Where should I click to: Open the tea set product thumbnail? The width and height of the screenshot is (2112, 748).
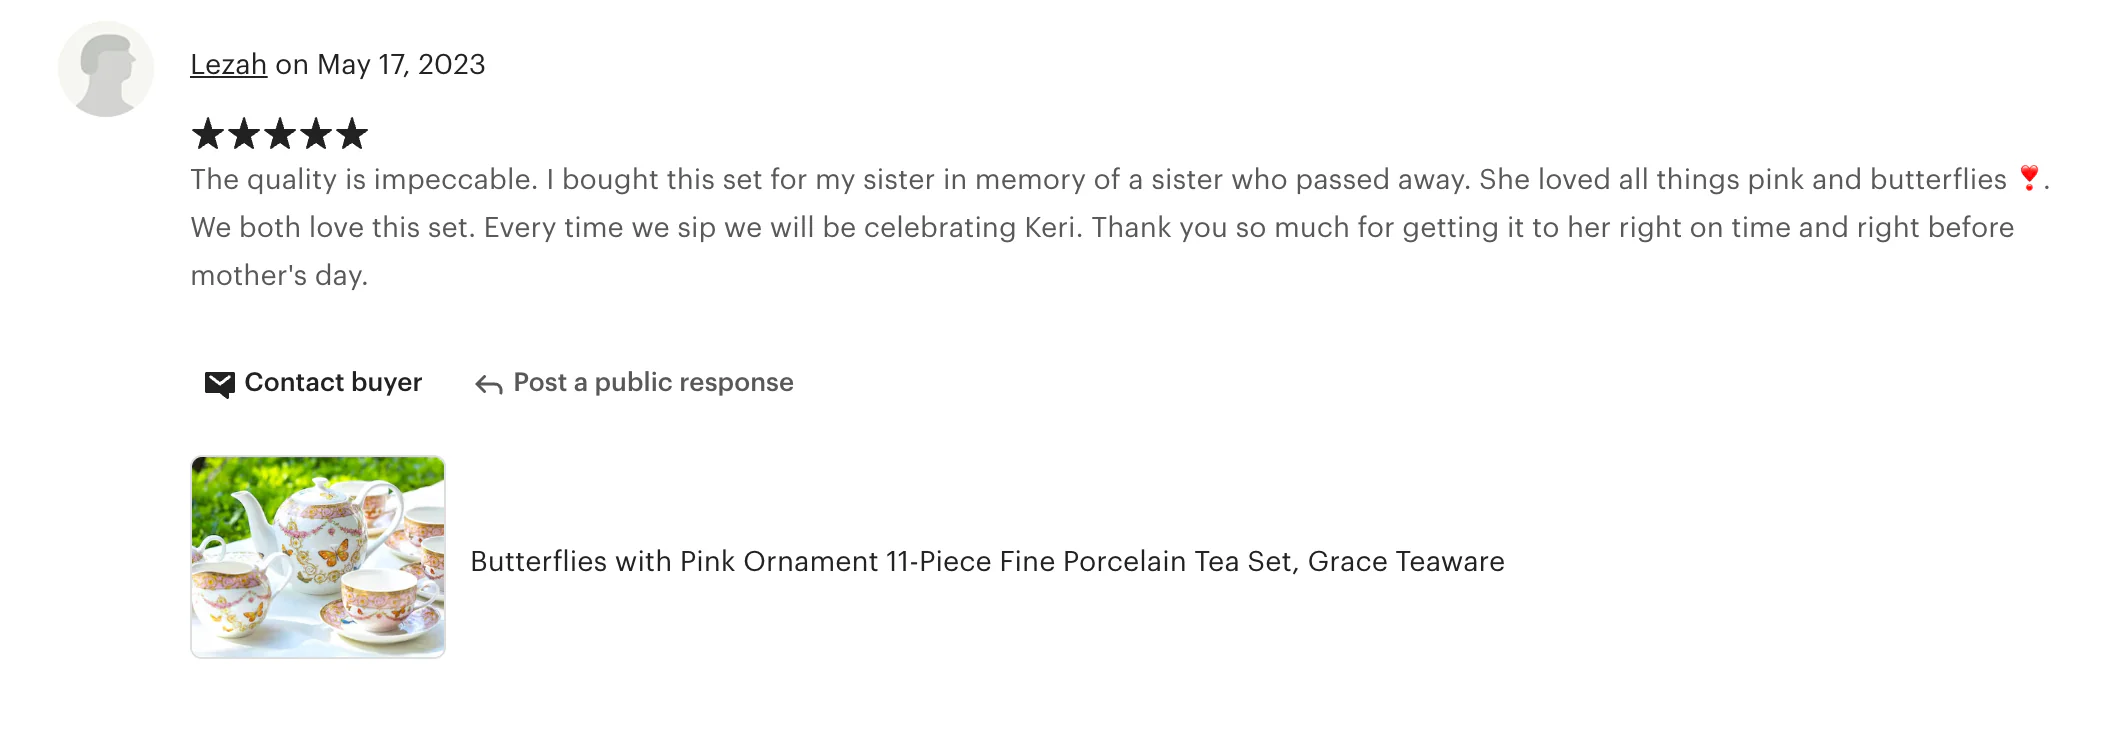pyautogui.click(x=318, y=557)
